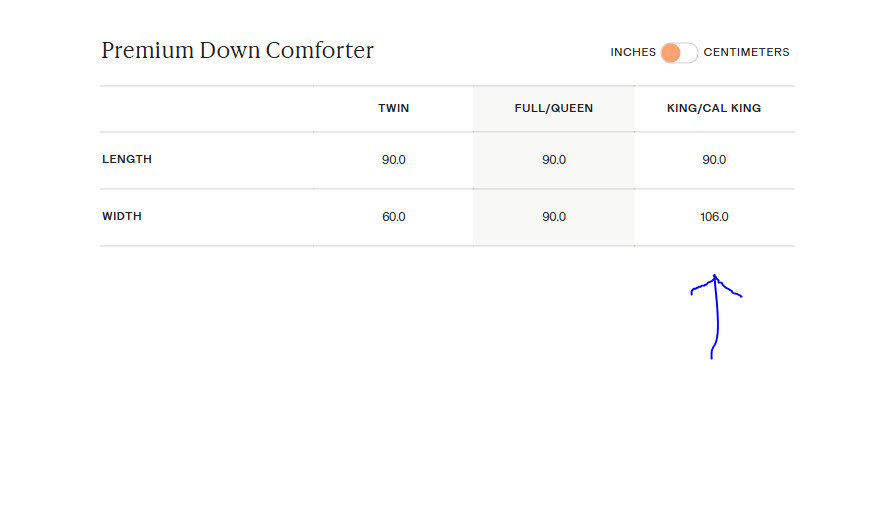
Task: Select the KING/CAL KING column header
Action: tap(714, 109)
